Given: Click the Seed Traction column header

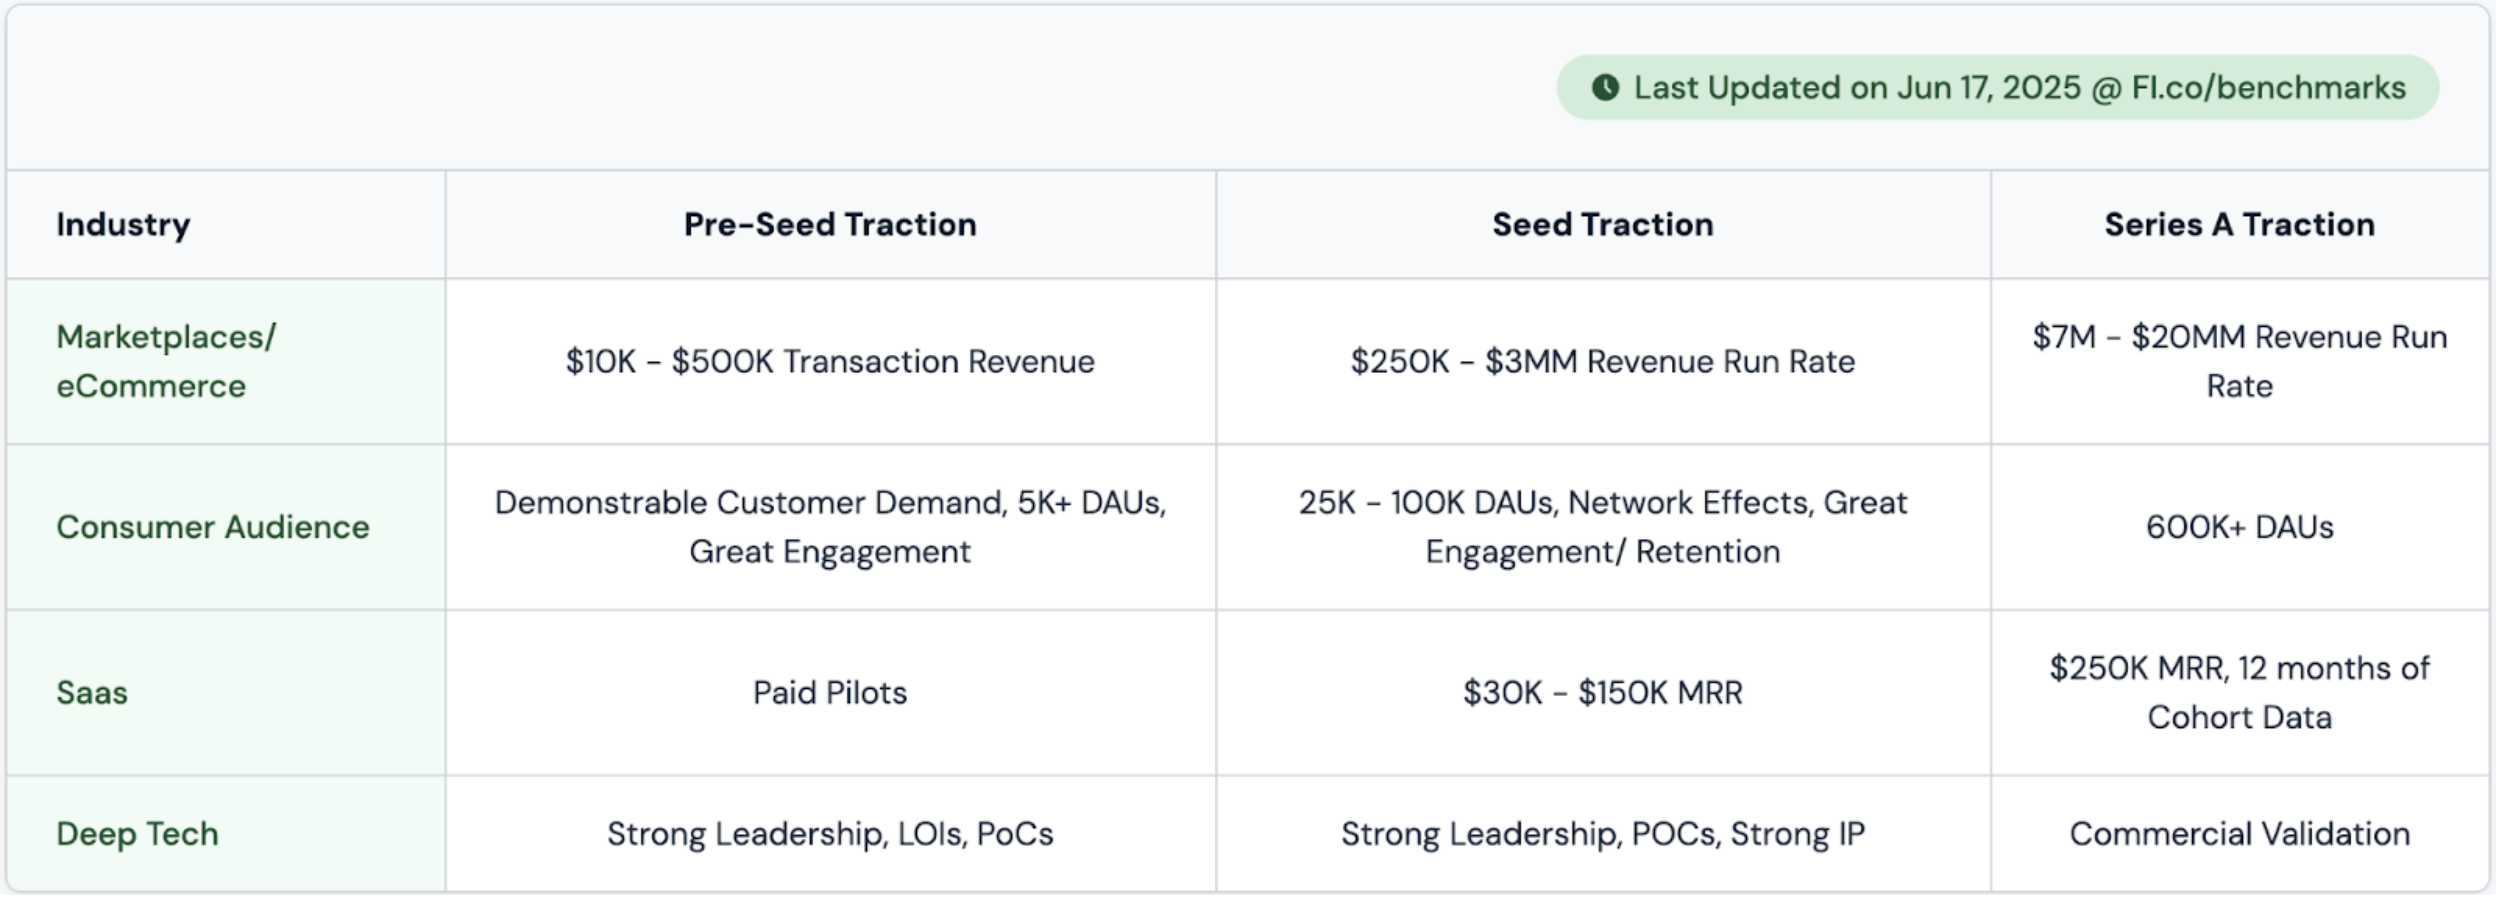Looking at the screenshot, I should click(1602, 224).
